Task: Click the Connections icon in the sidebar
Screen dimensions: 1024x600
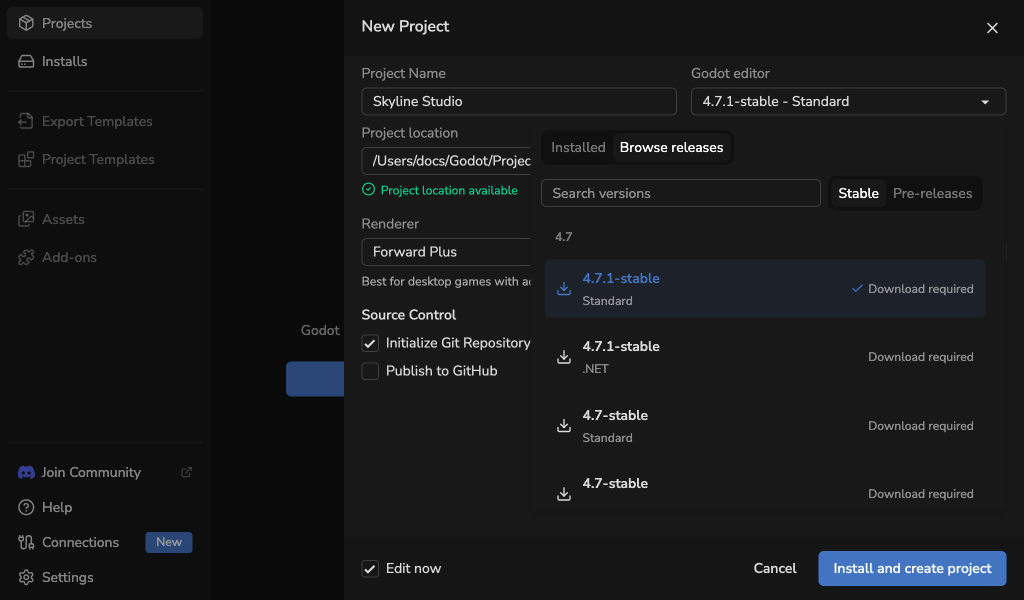Action: click(x=26, y=543)
